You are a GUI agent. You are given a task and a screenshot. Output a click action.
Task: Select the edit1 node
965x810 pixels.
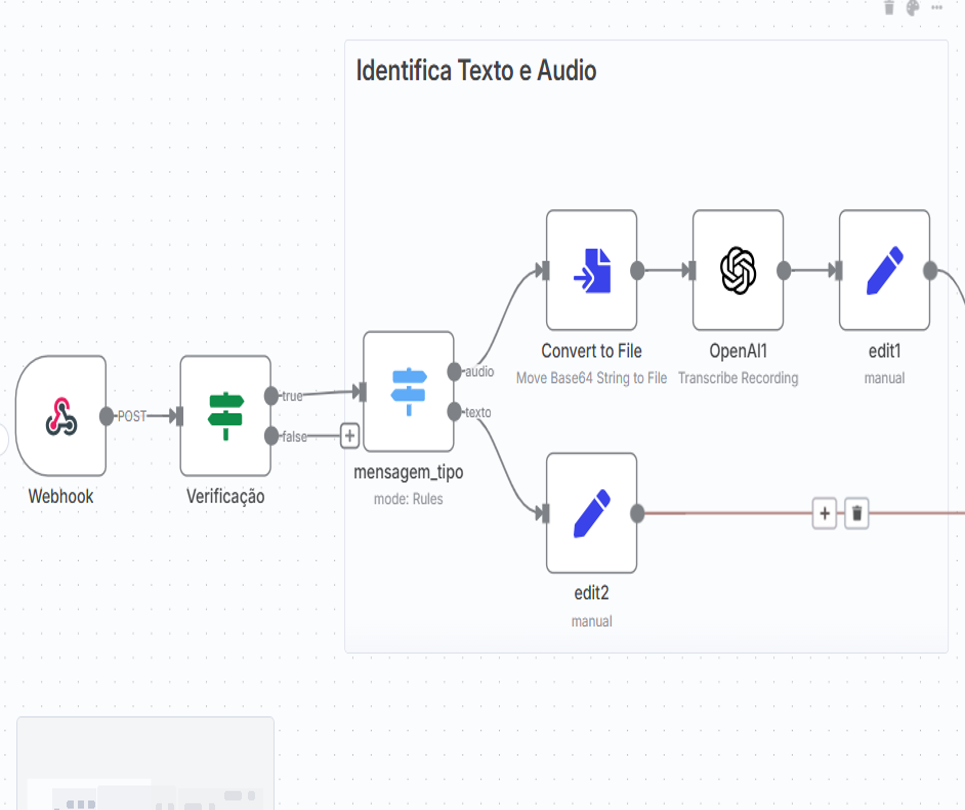click(884, 270)
